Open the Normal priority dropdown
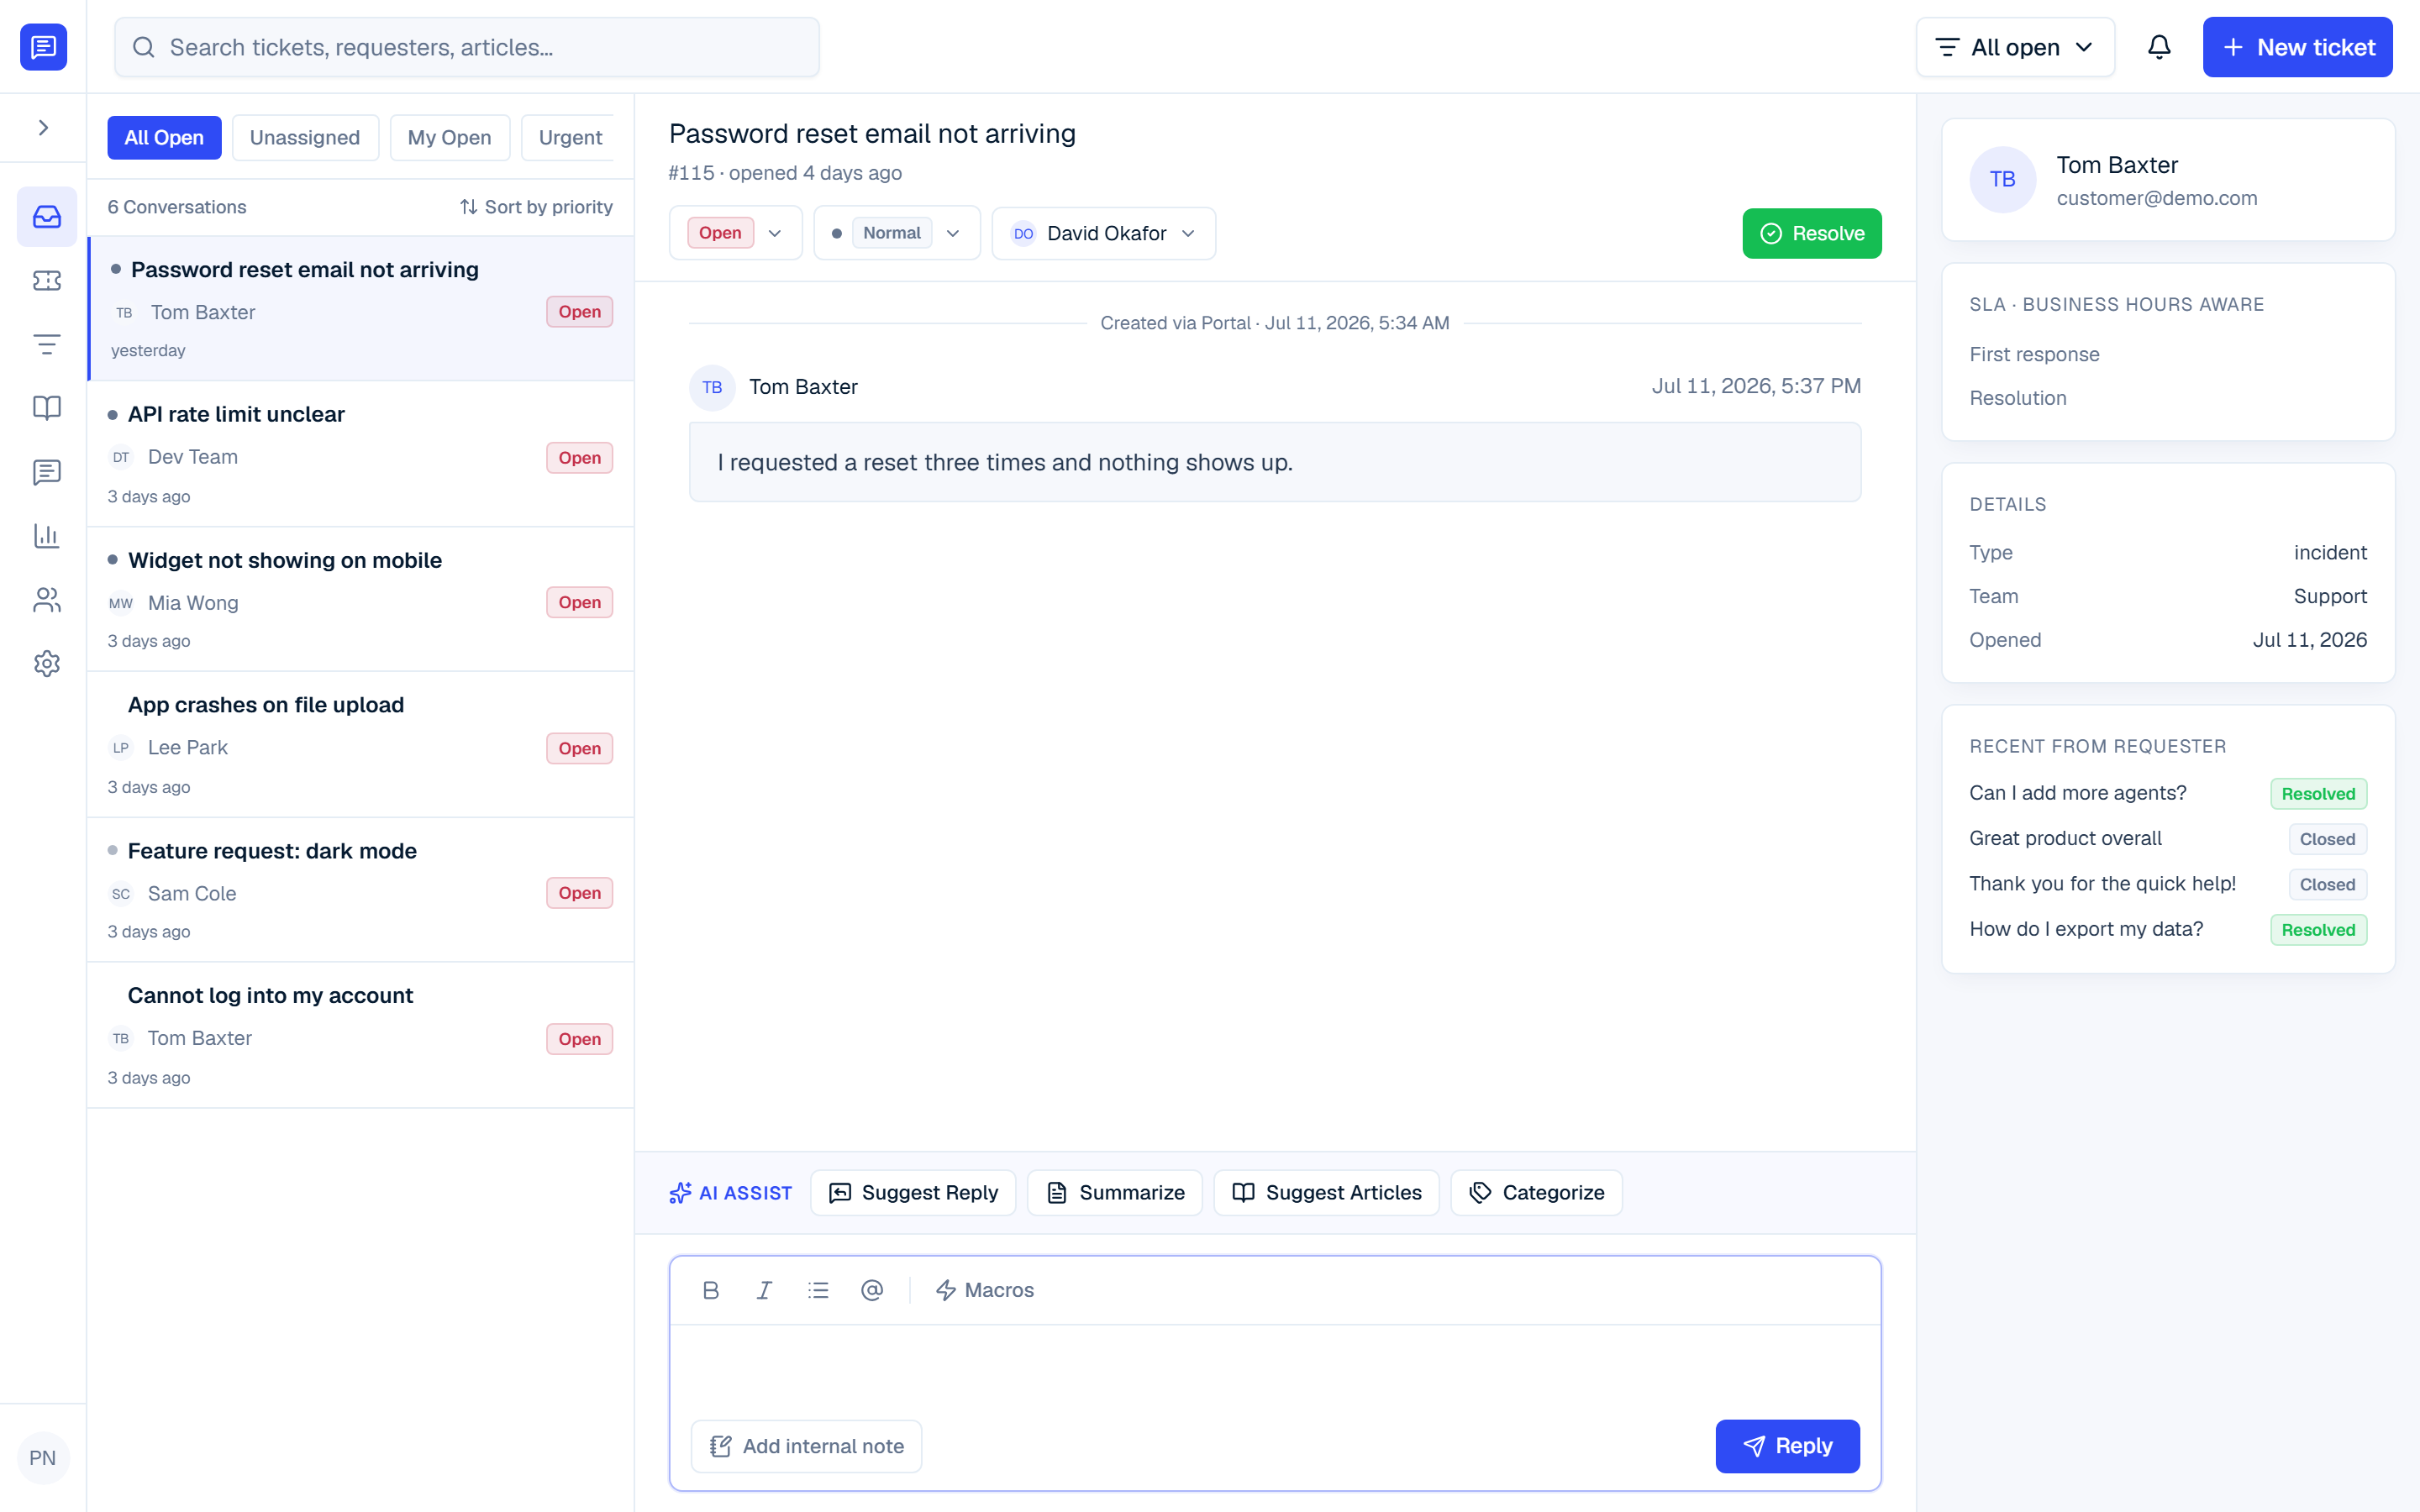Screen dimensions: 2420x1512 coord(897,233)
